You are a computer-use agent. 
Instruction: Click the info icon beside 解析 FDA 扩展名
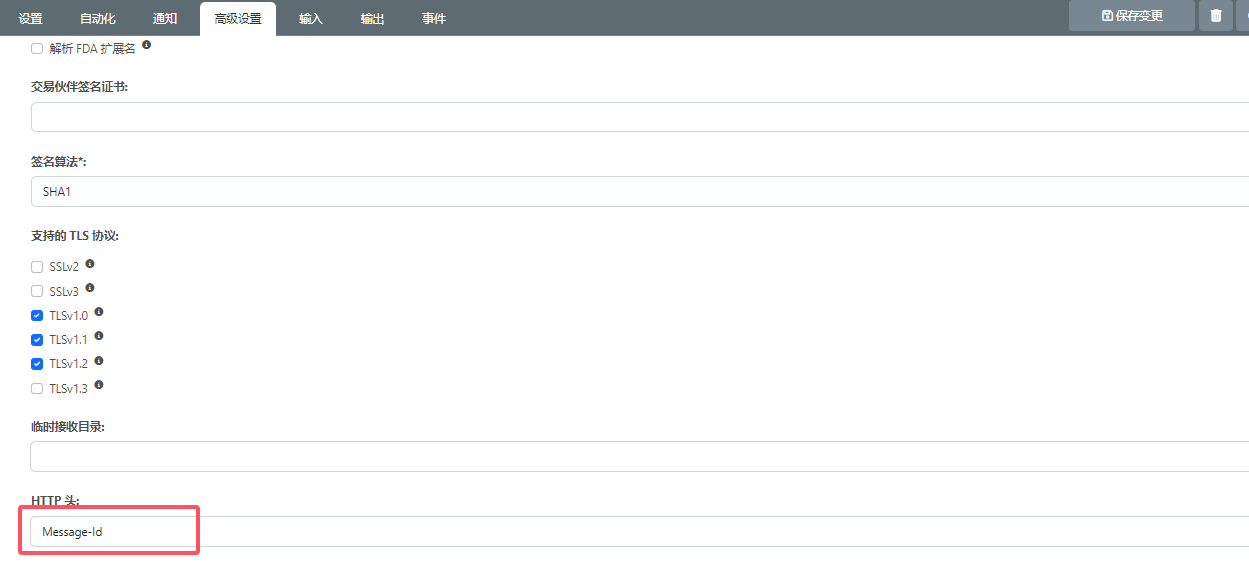pyautogui.click(x=146, y=46)
